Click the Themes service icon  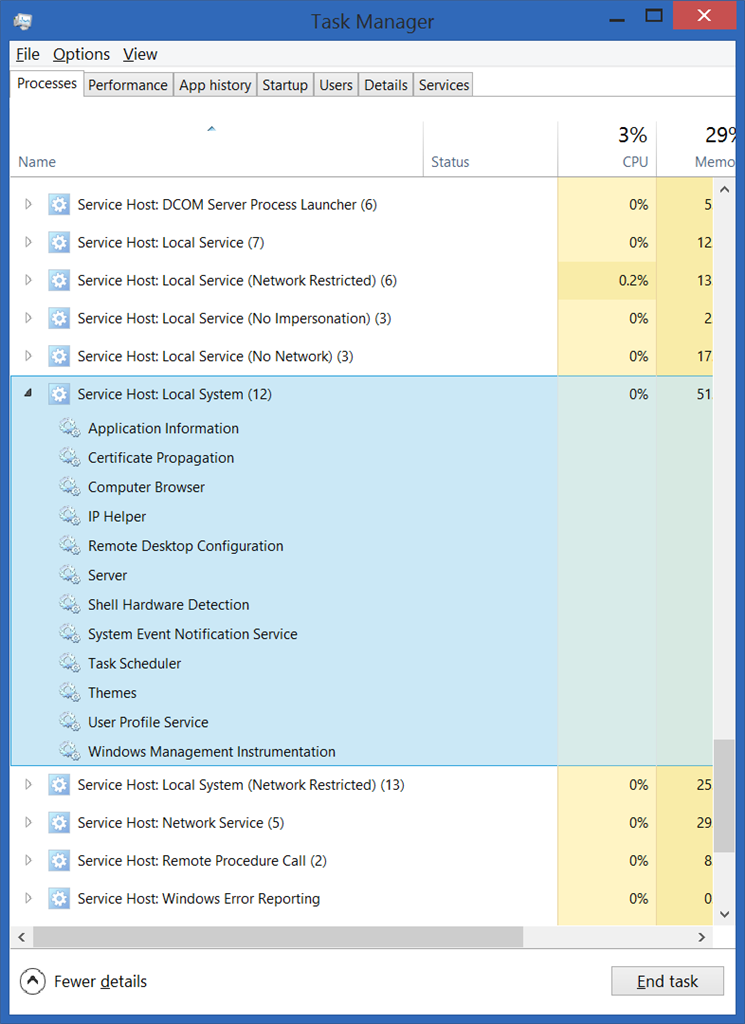tap(69, 692)
